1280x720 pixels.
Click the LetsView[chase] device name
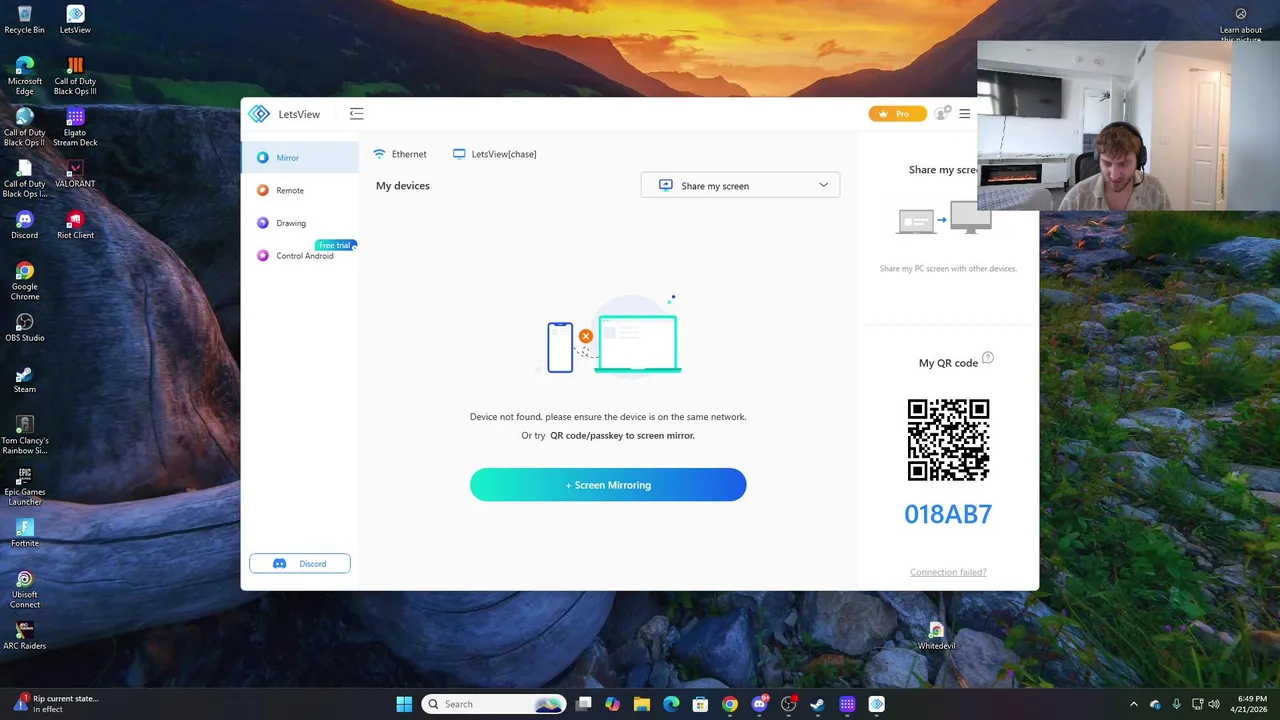(494, 154)
